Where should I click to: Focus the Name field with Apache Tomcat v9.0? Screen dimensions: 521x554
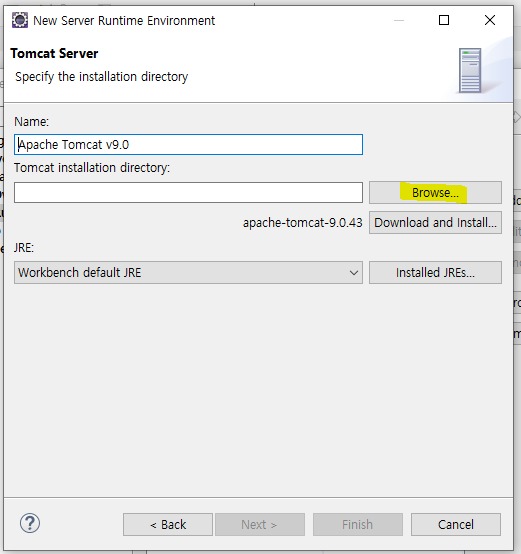click(188, 145)
